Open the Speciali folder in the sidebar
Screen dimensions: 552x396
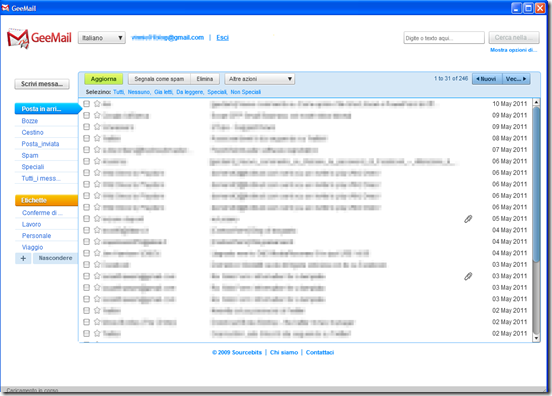pos(33,166)
